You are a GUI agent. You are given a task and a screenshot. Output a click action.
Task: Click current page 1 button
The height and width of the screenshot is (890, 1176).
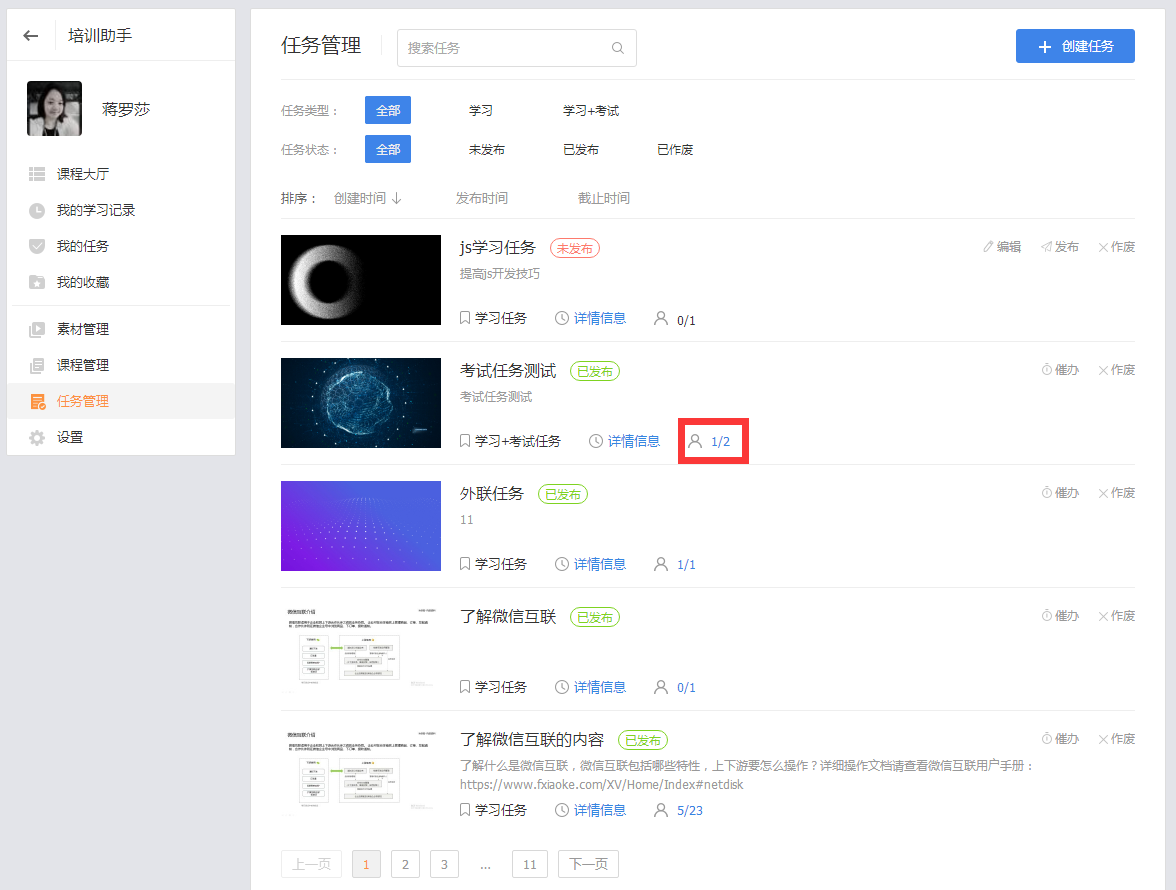pyautogui.click(x=366, y=864)
